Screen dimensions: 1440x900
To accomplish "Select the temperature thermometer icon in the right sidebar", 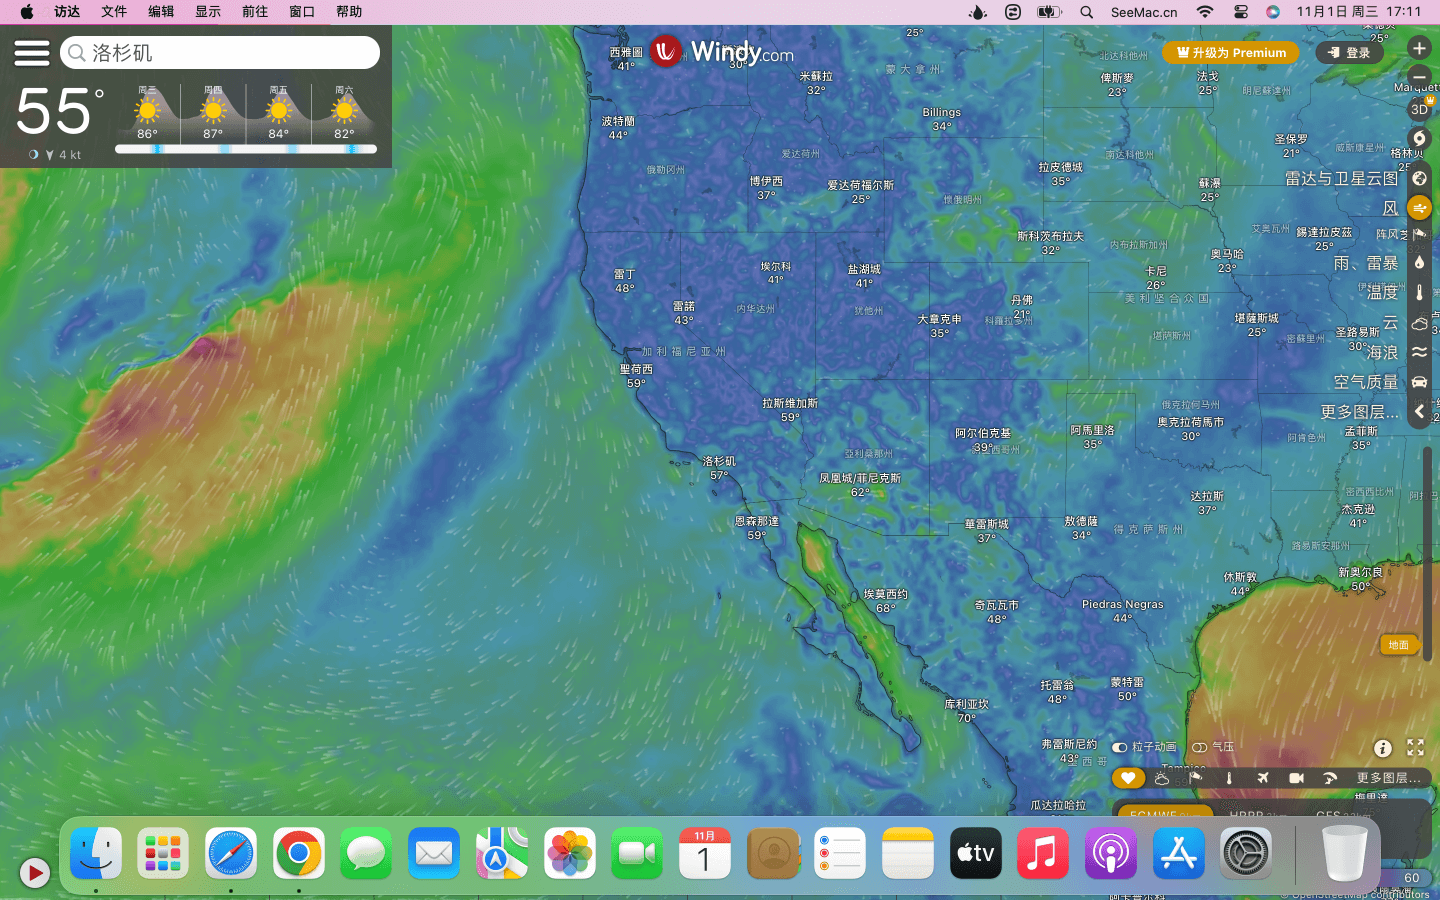I will [1419, 293].
